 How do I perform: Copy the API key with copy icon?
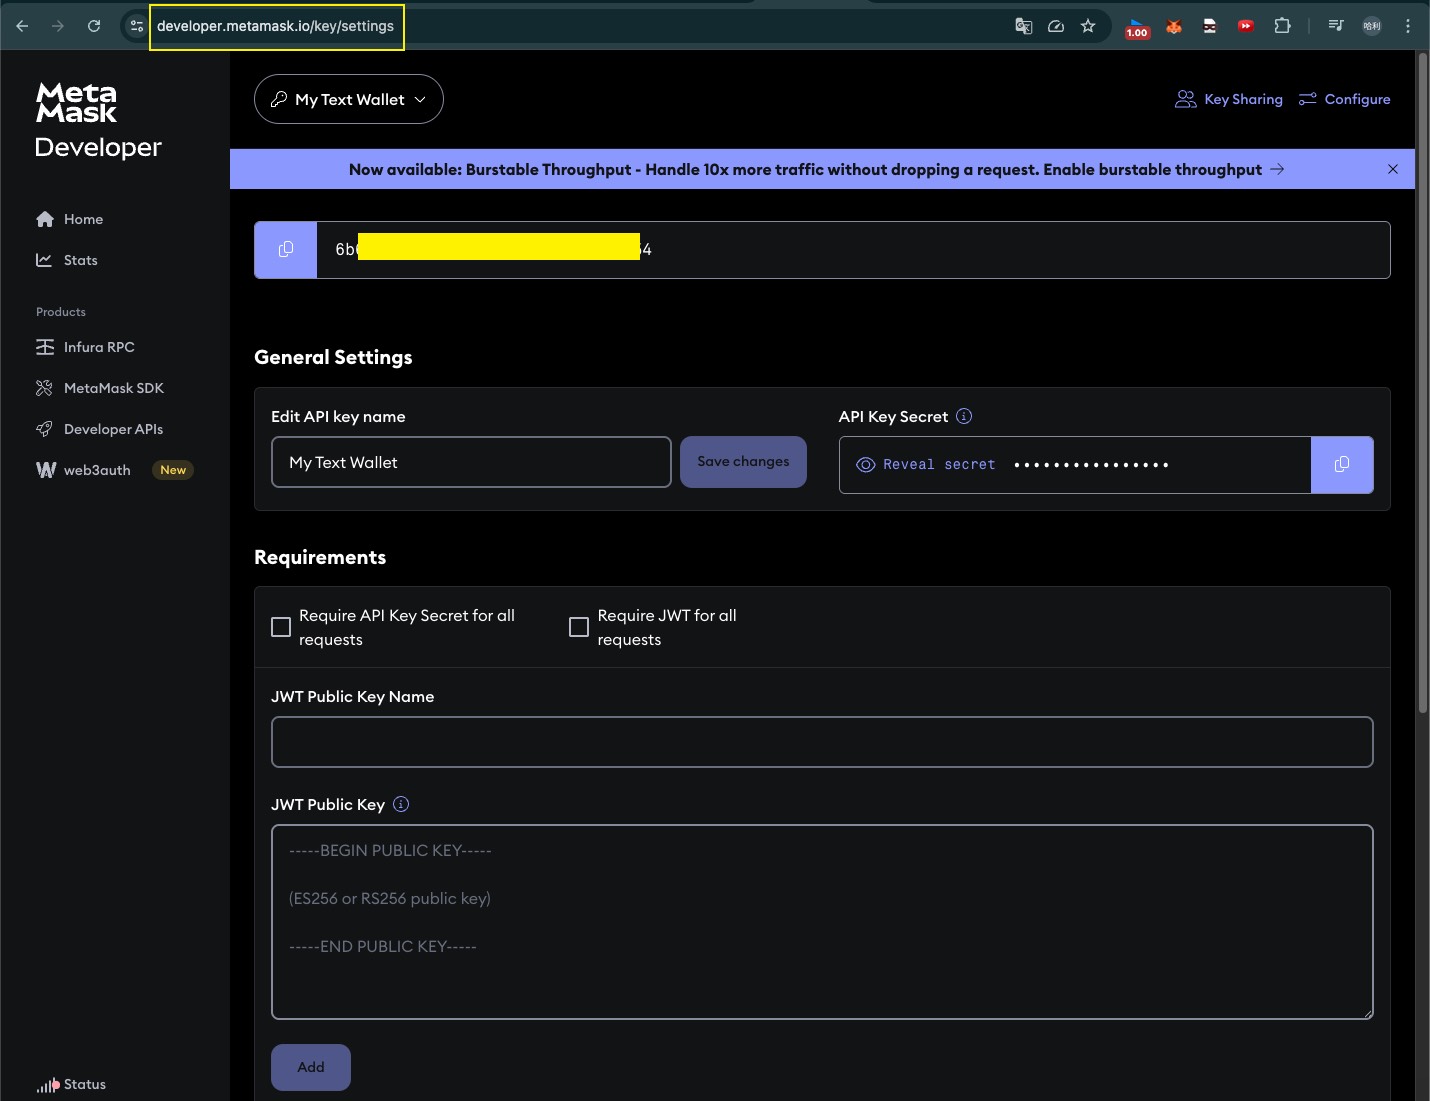[286, 250]
